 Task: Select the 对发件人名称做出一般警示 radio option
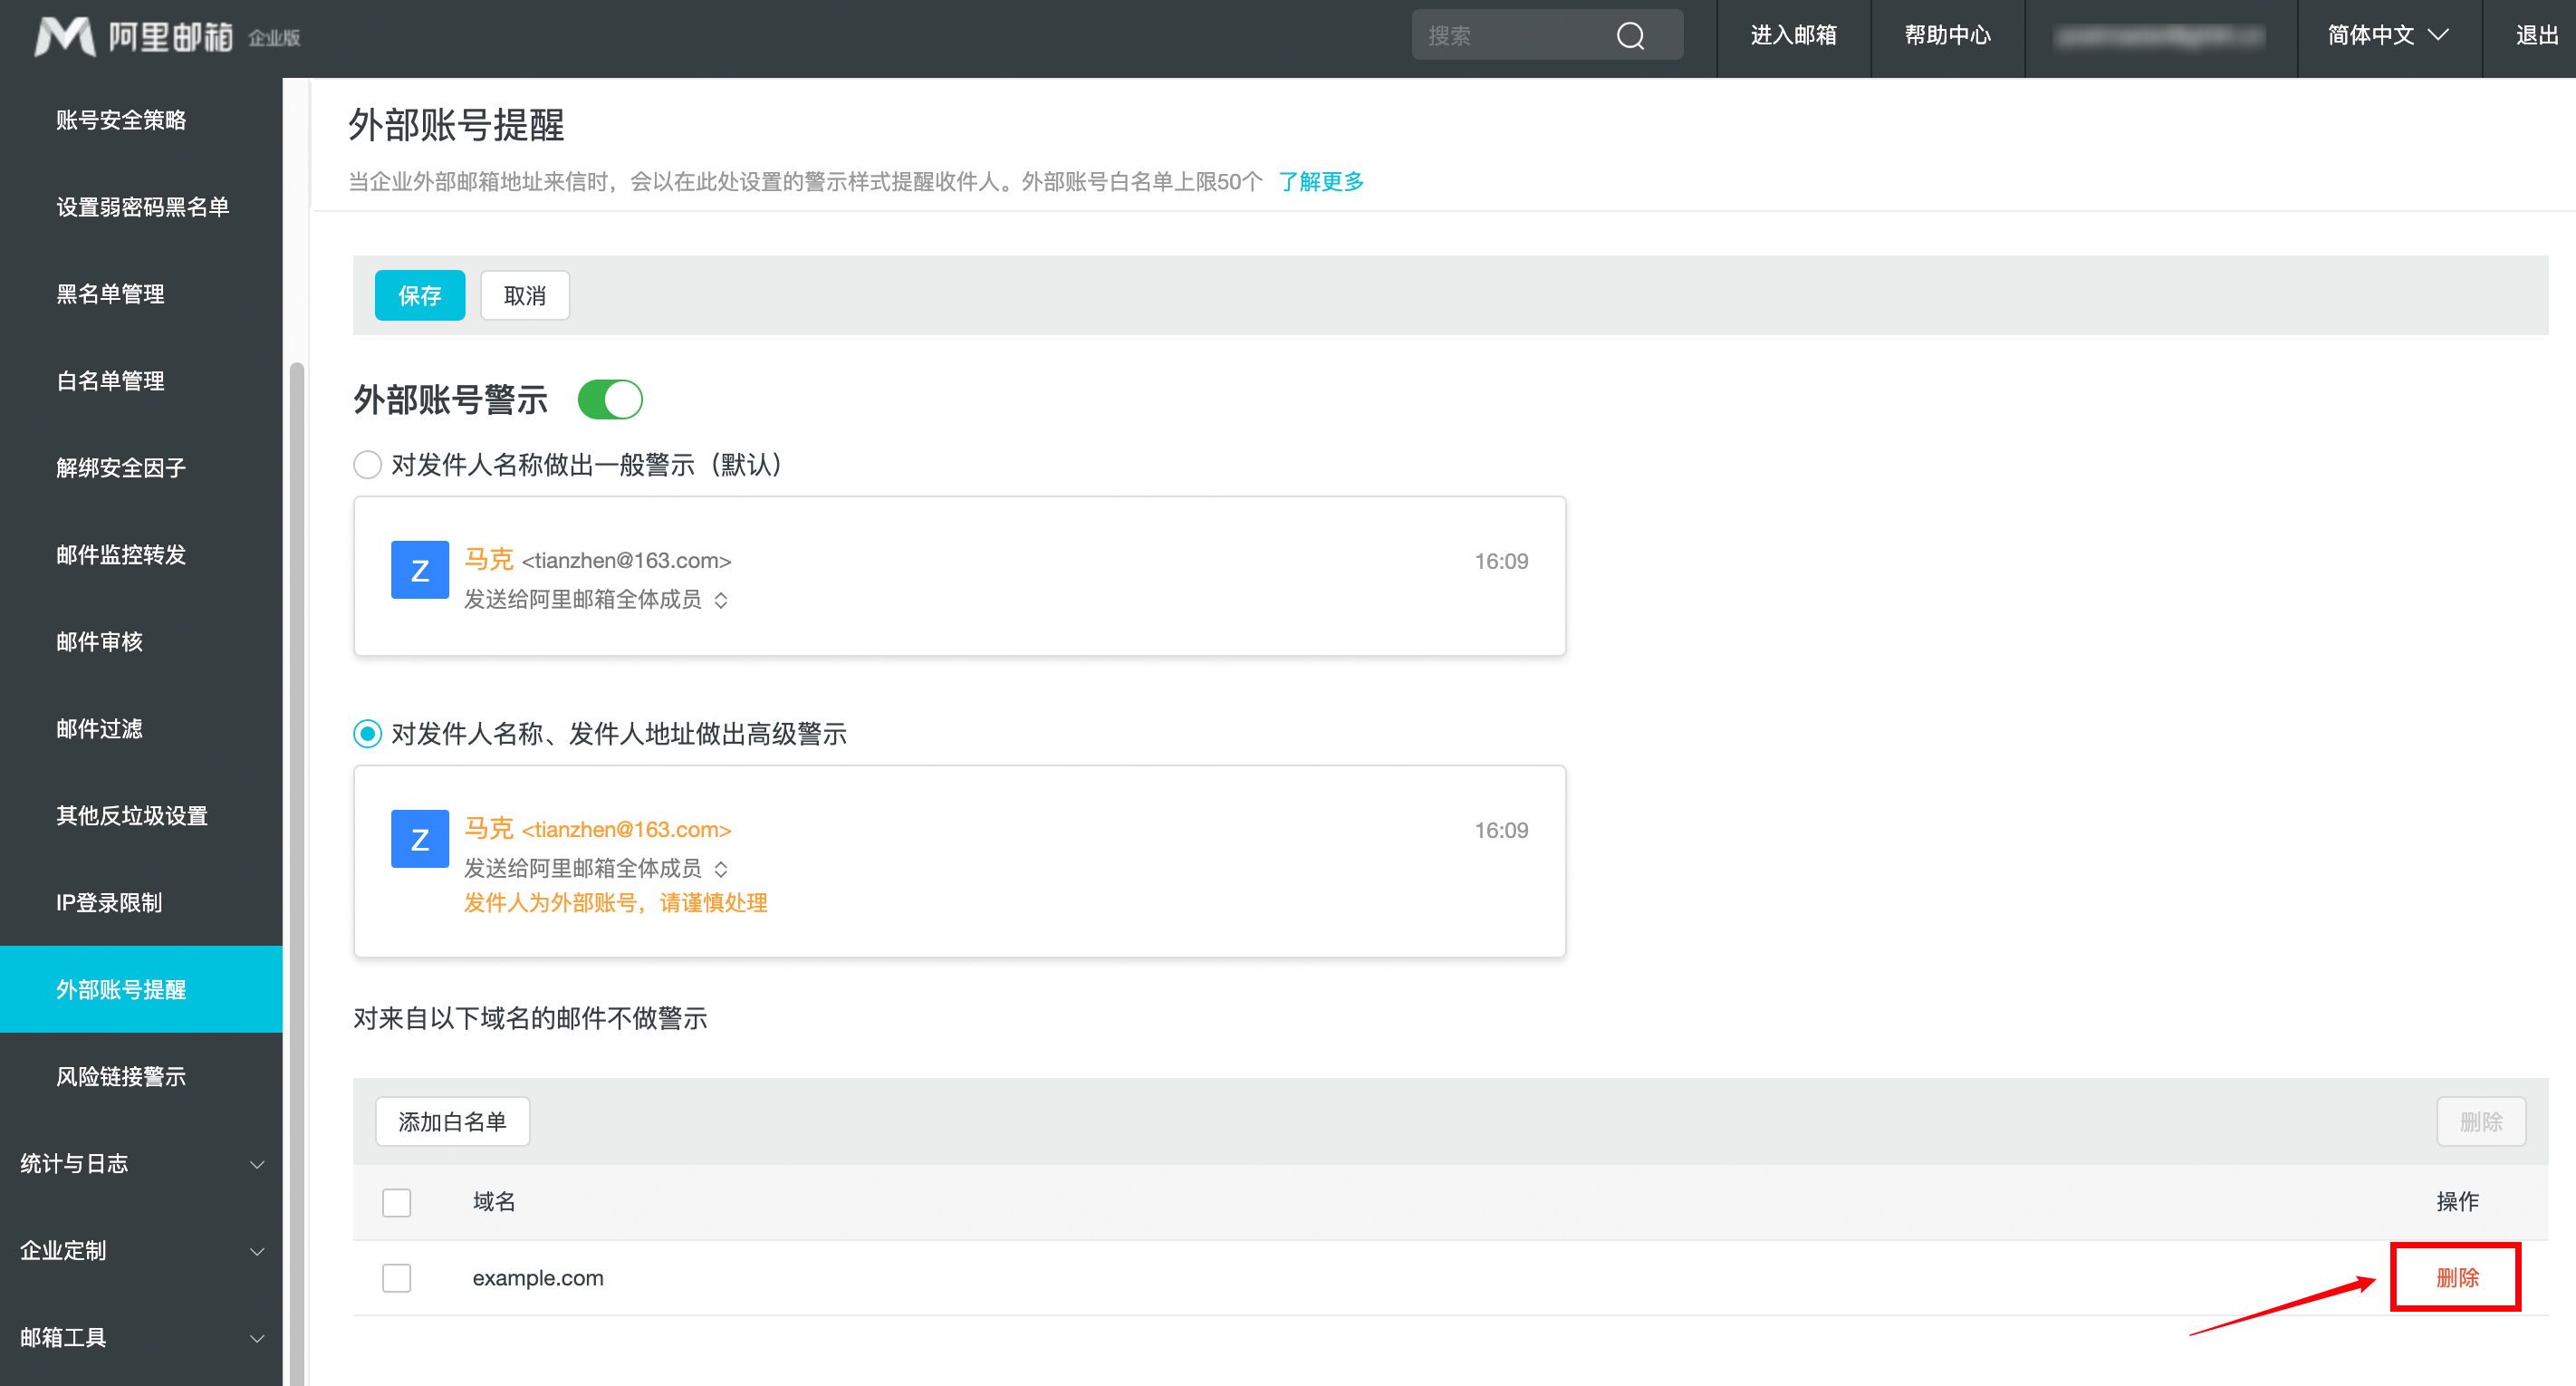point(367,464)
